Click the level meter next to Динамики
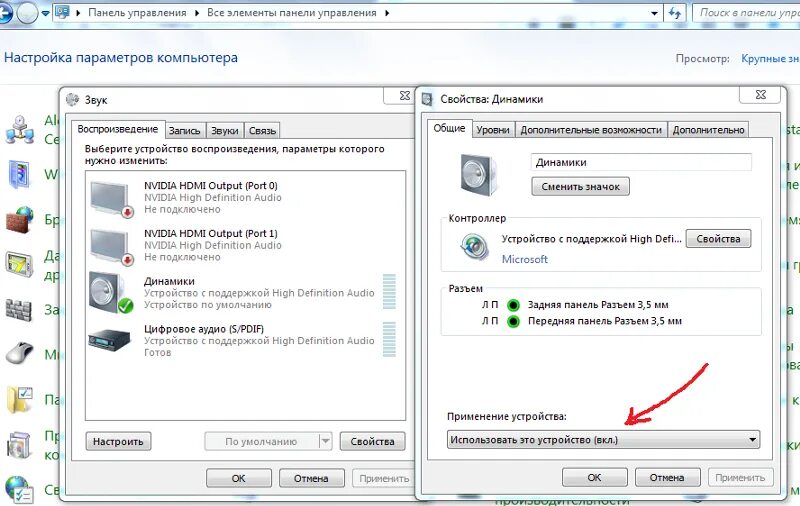The height and width of the screenshot is (506, 800). pyautogui.click(x=389, y=291)
